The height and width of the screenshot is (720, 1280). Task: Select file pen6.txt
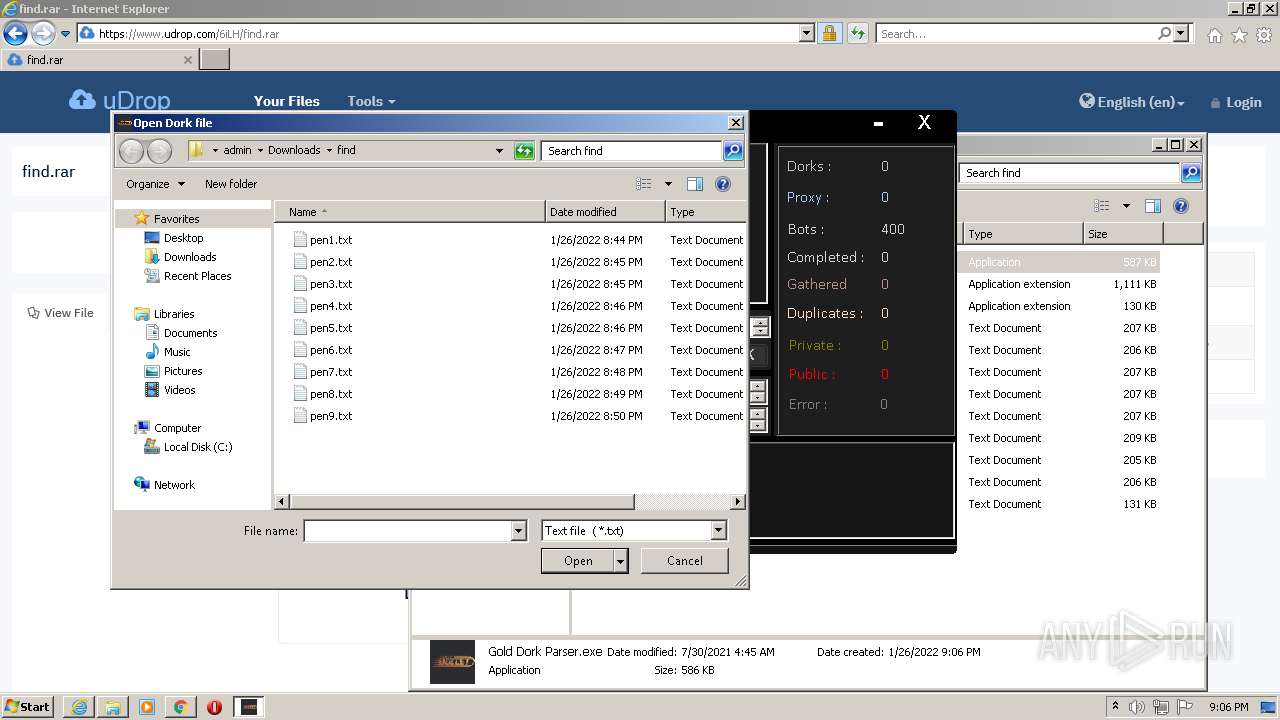(323, 350)
